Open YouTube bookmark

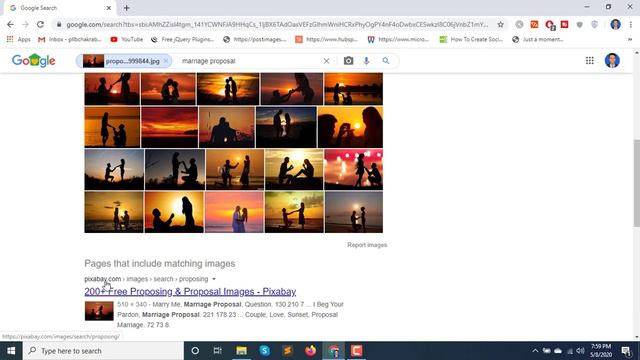[127, 39]
